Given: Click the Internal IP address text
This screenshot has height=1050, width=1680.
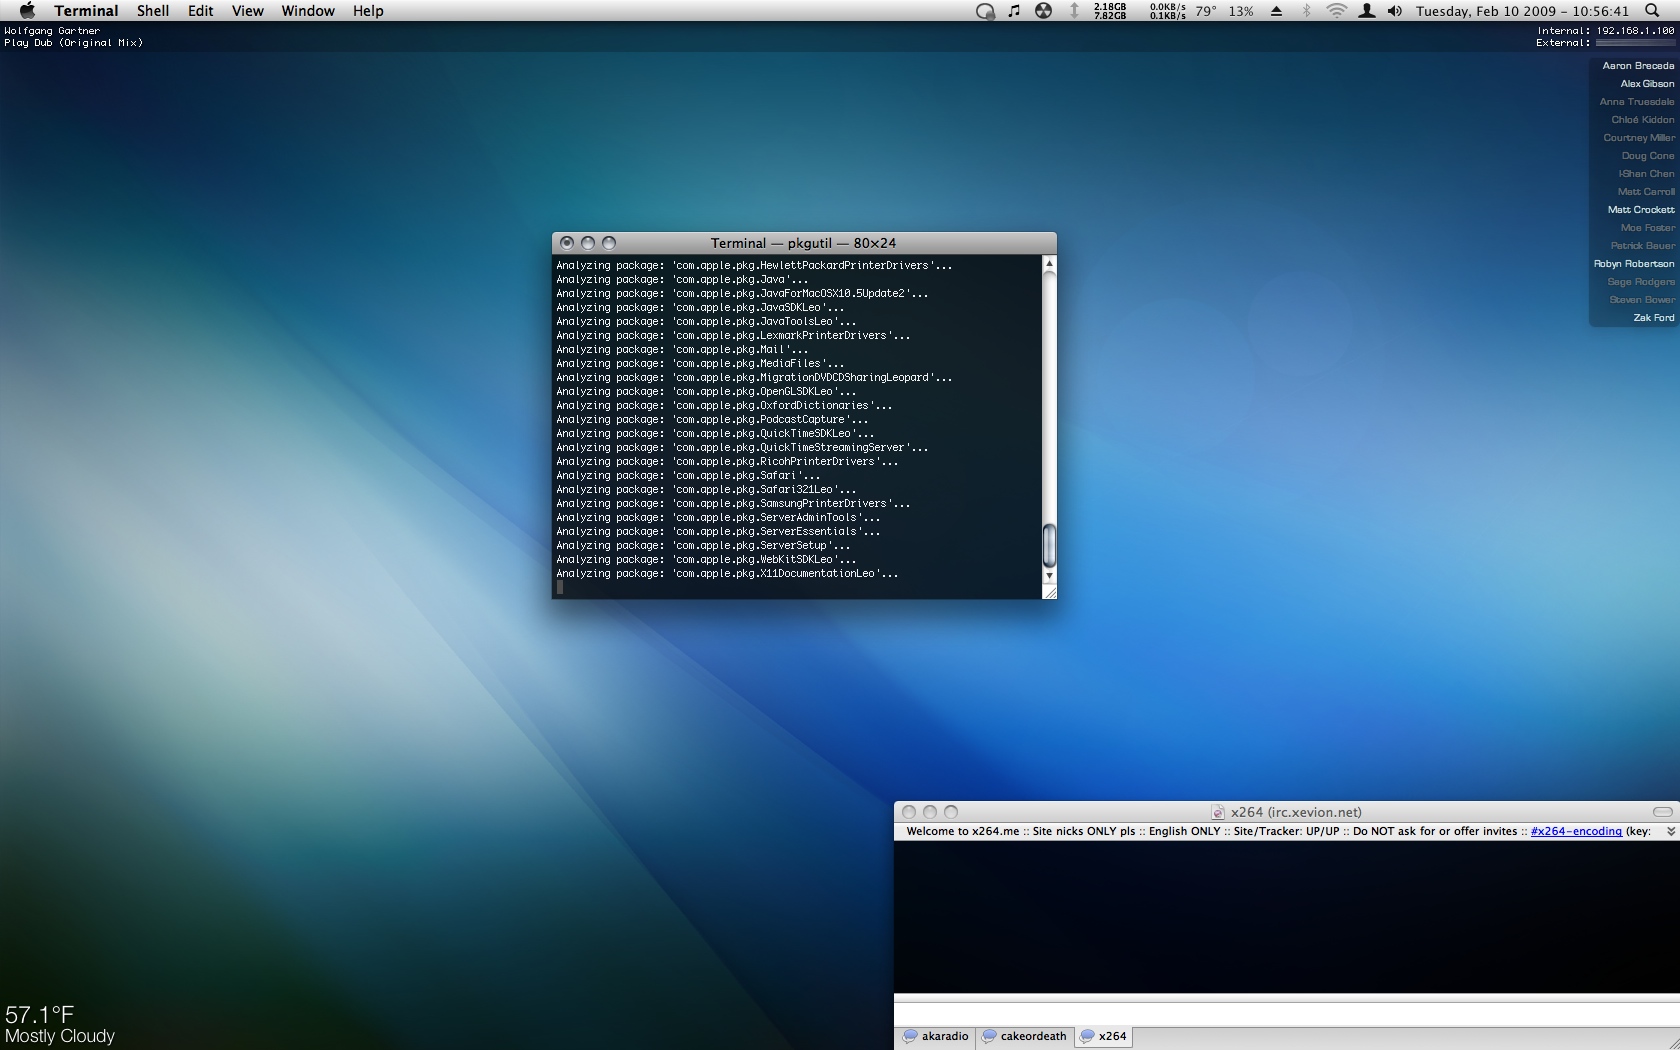Looking at the screenshot, I should (1606, 31).
